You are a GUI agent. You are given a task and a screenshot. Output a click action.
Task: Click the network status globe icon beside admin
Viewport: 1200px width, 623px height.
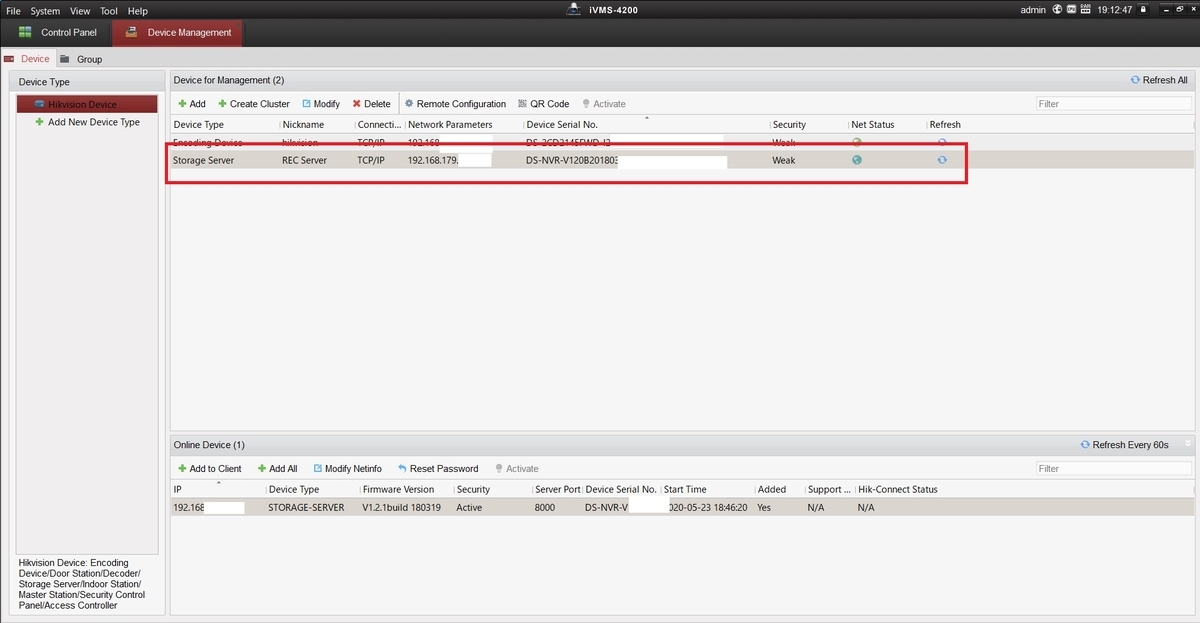[x=1056, y=10]
